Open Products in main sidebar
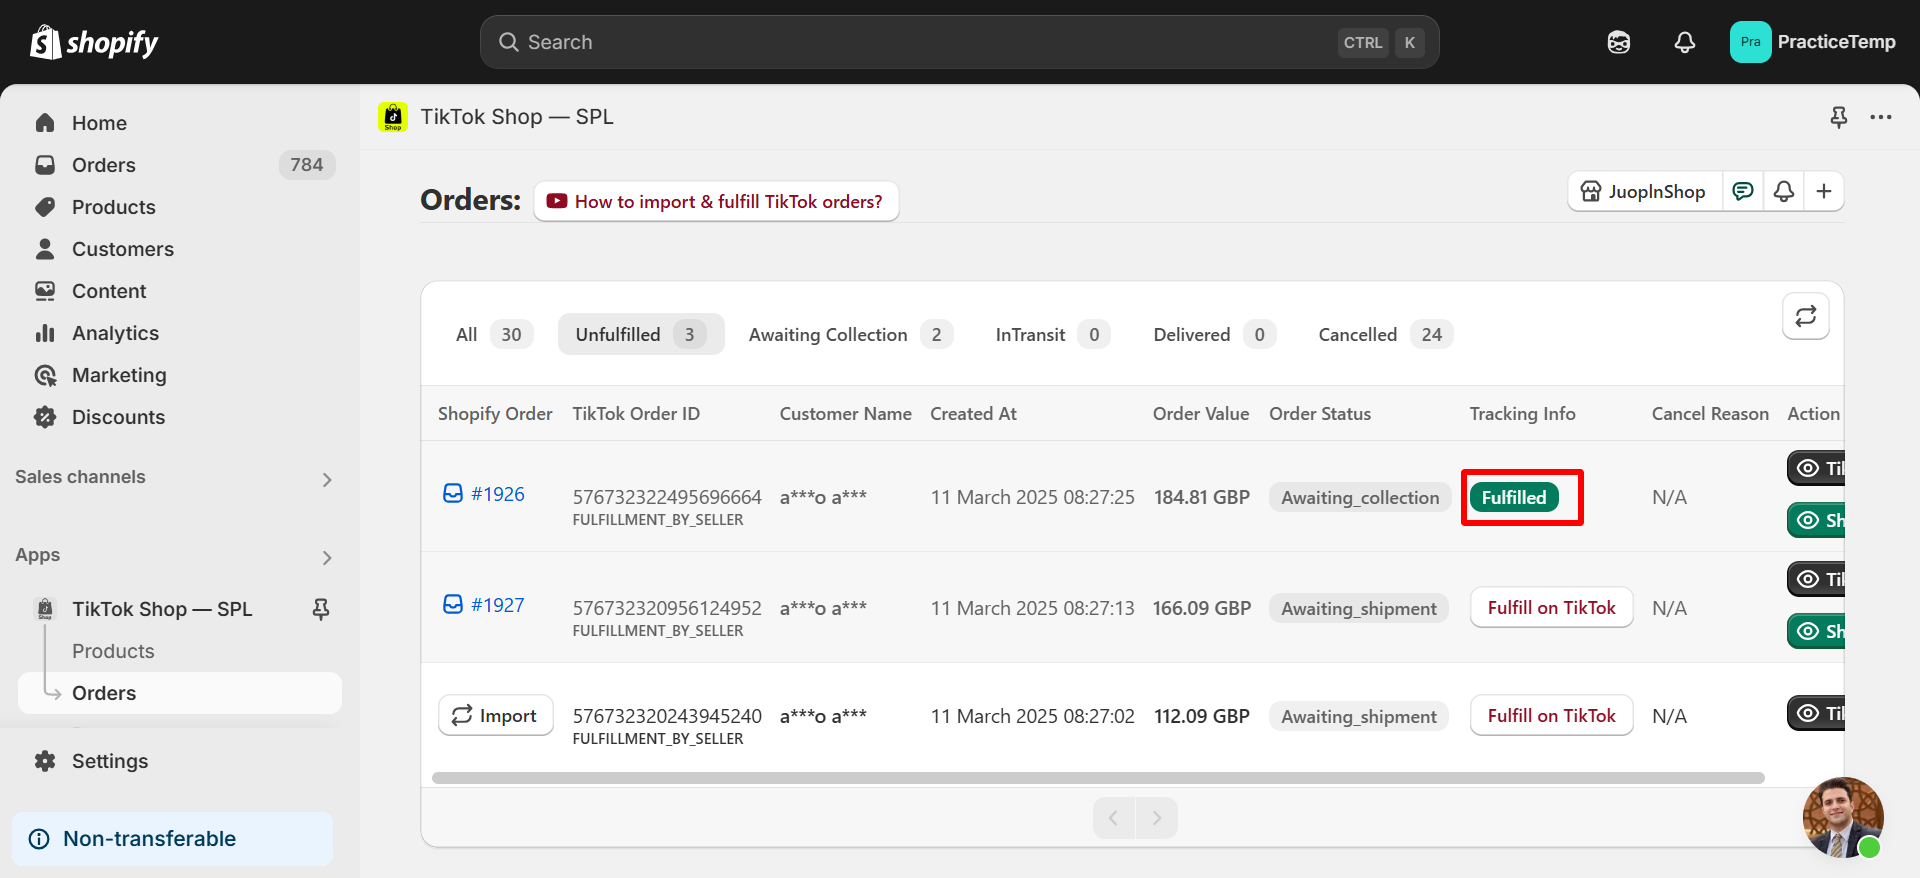1920x878 pixels. click(x=113, y=207)
